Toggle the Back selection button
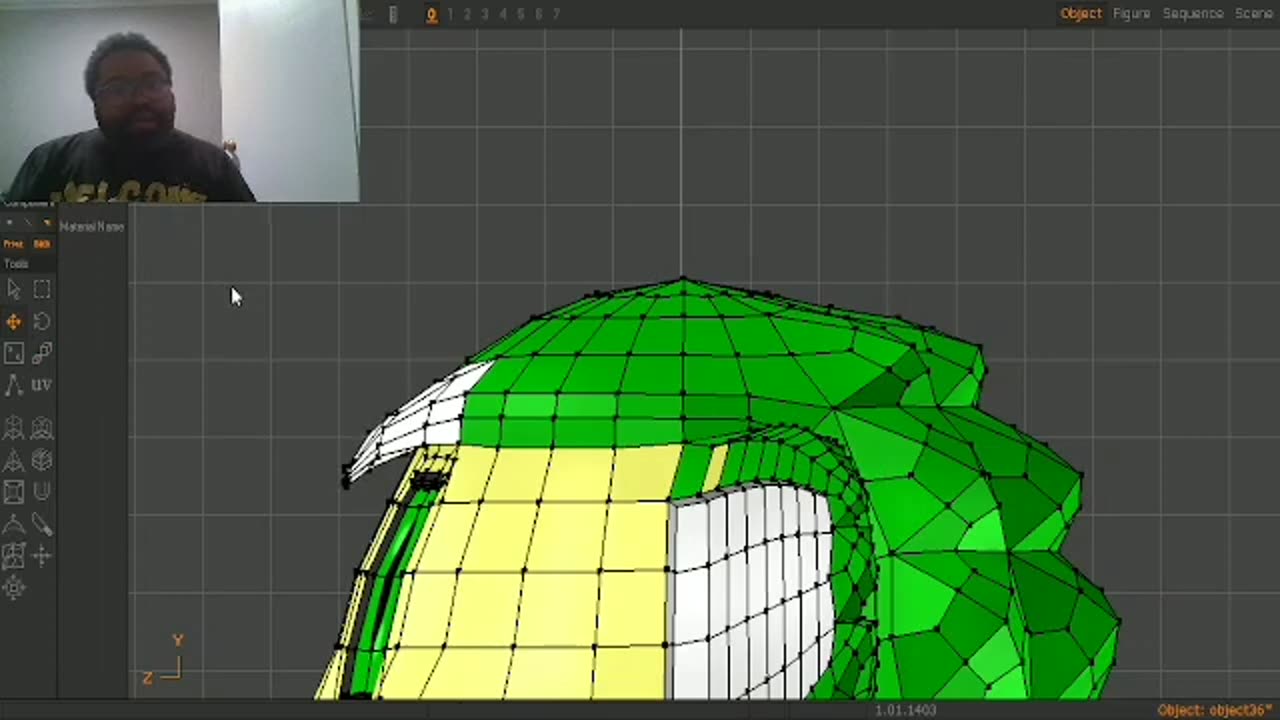 (42, 244)
